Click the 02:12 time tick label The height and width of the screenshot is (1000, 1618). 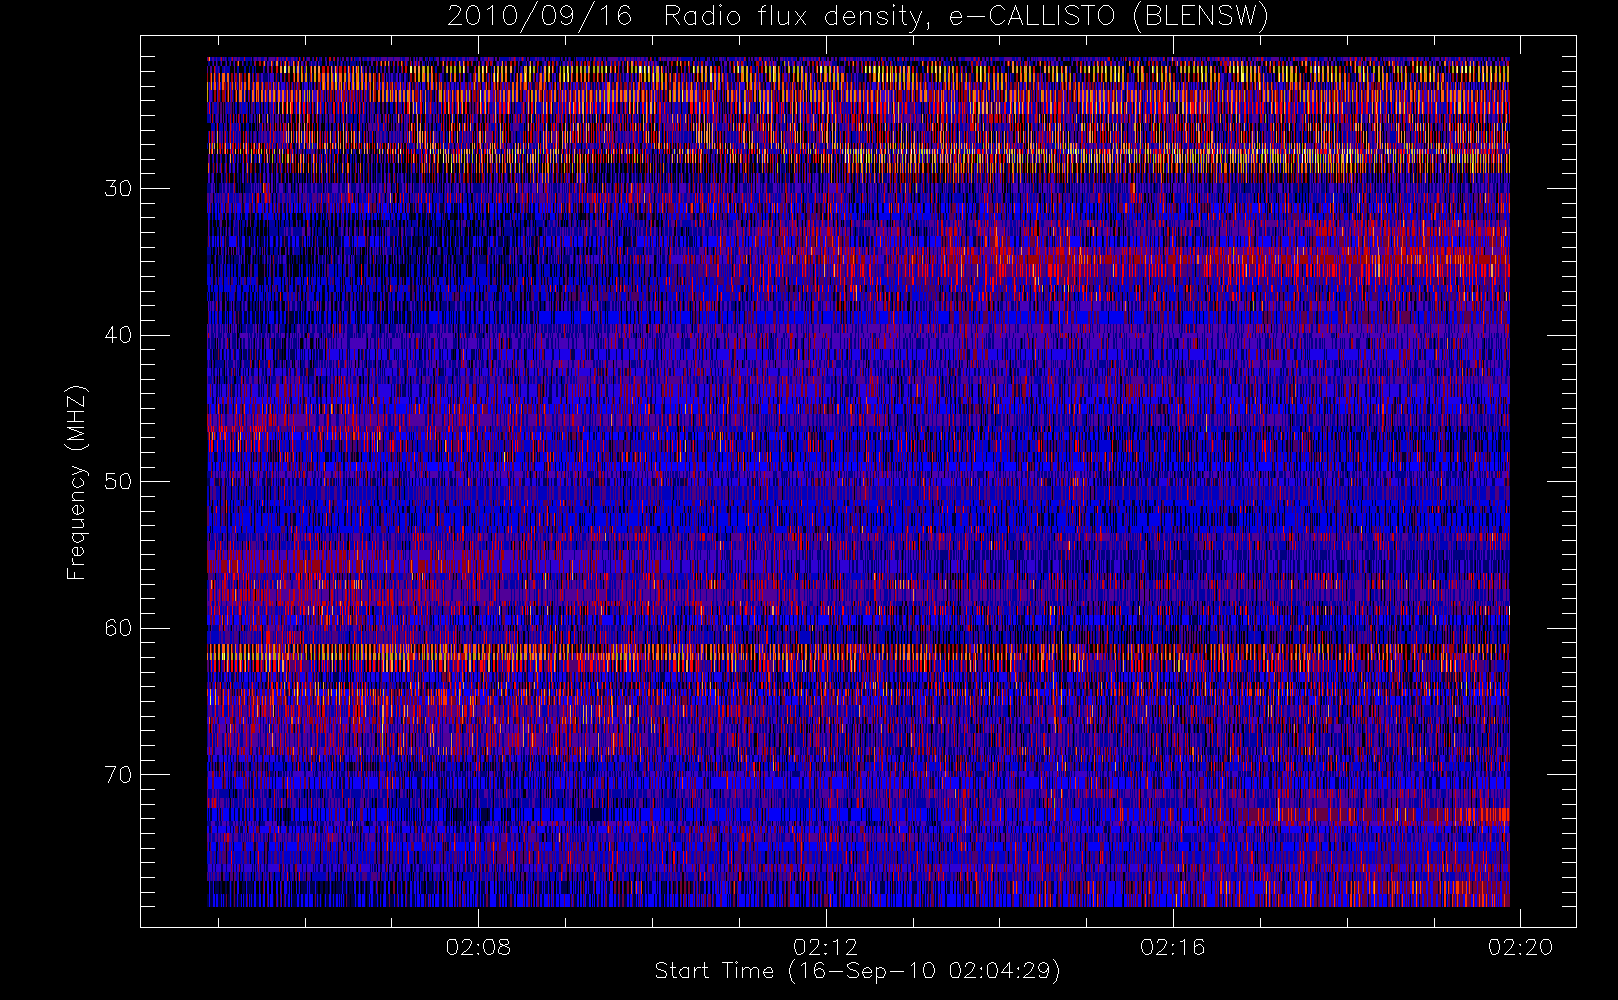click(x=825, y=947)
